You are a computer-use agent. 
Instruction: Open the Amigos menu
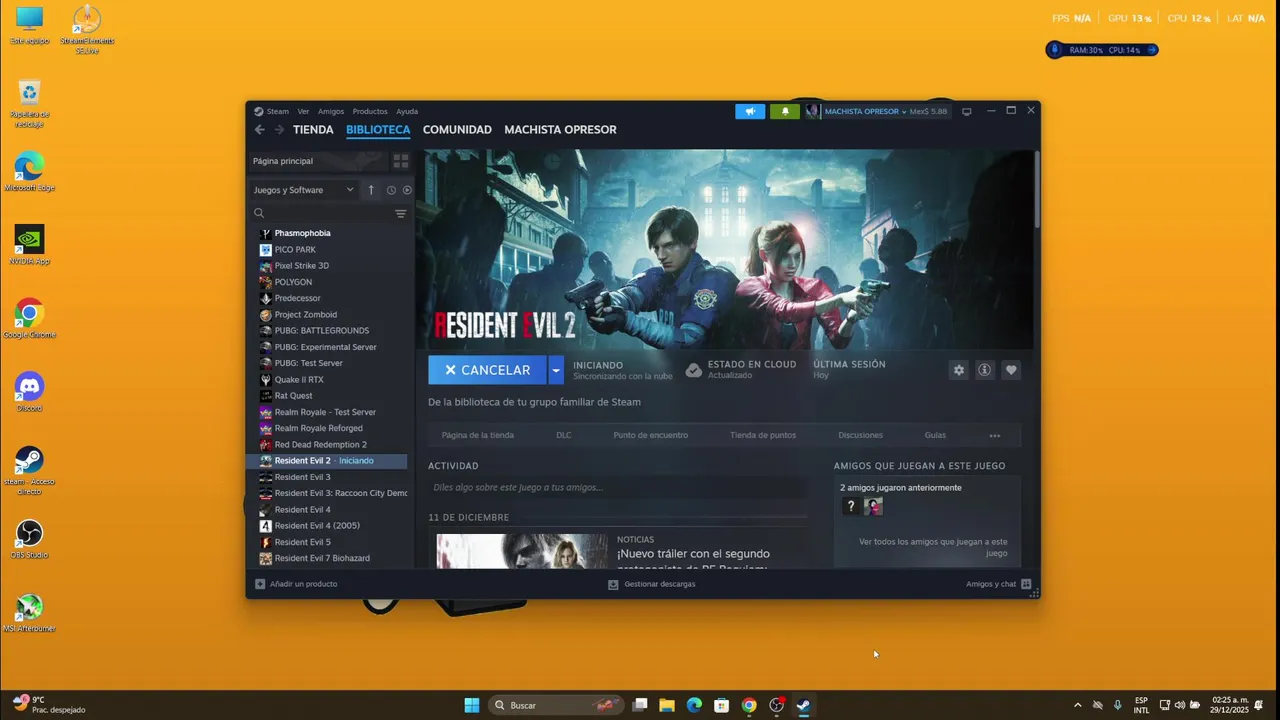331,111
